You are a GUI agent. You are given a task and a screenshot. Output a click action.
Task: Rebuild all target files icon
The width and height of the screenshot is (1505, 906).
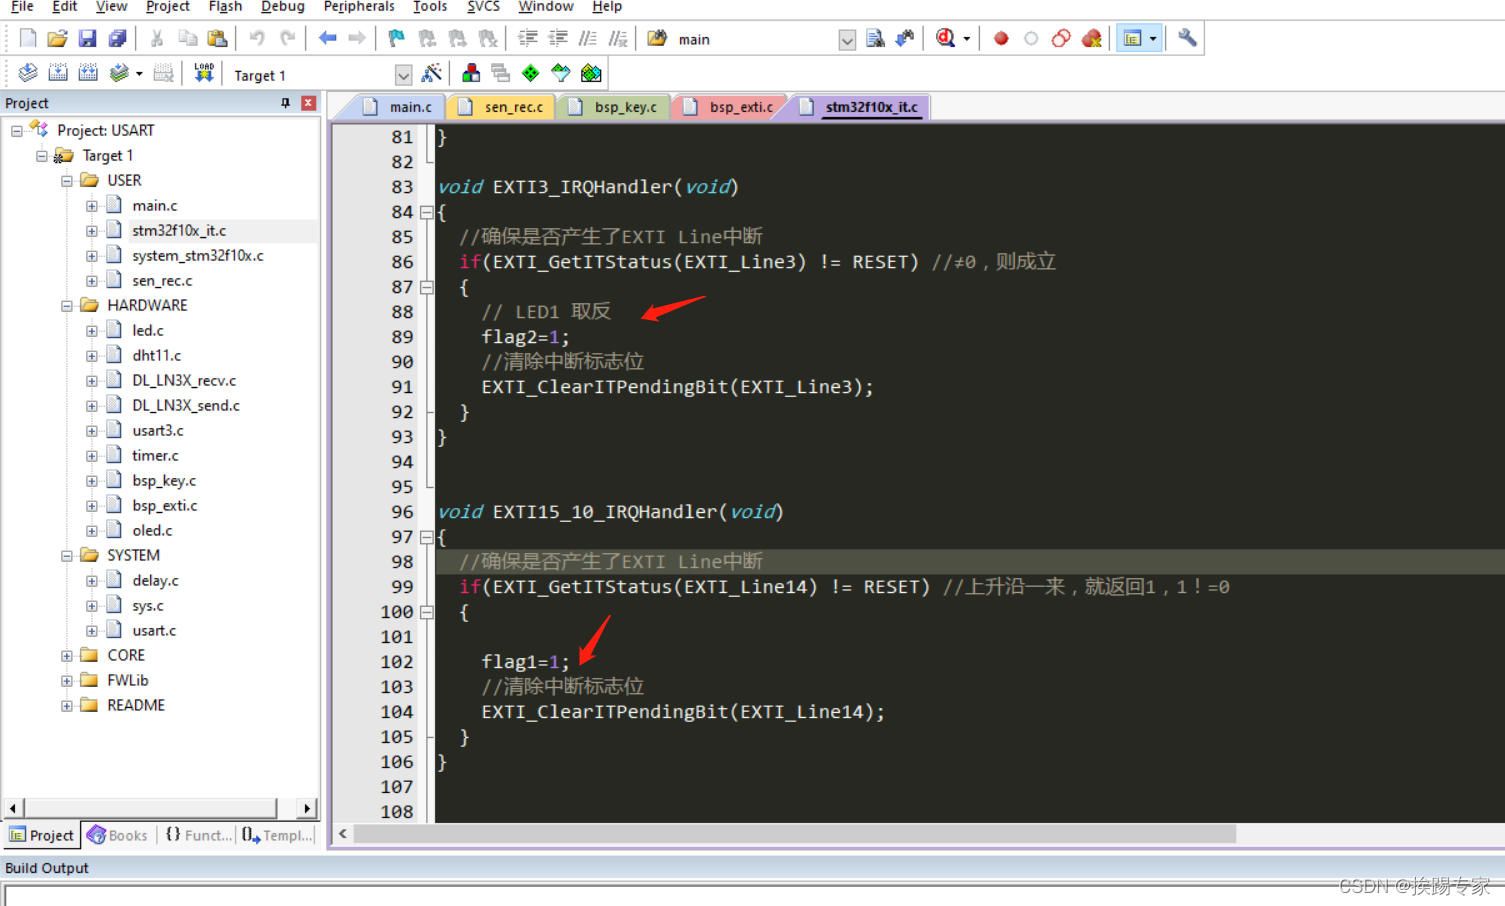[88, 73]
